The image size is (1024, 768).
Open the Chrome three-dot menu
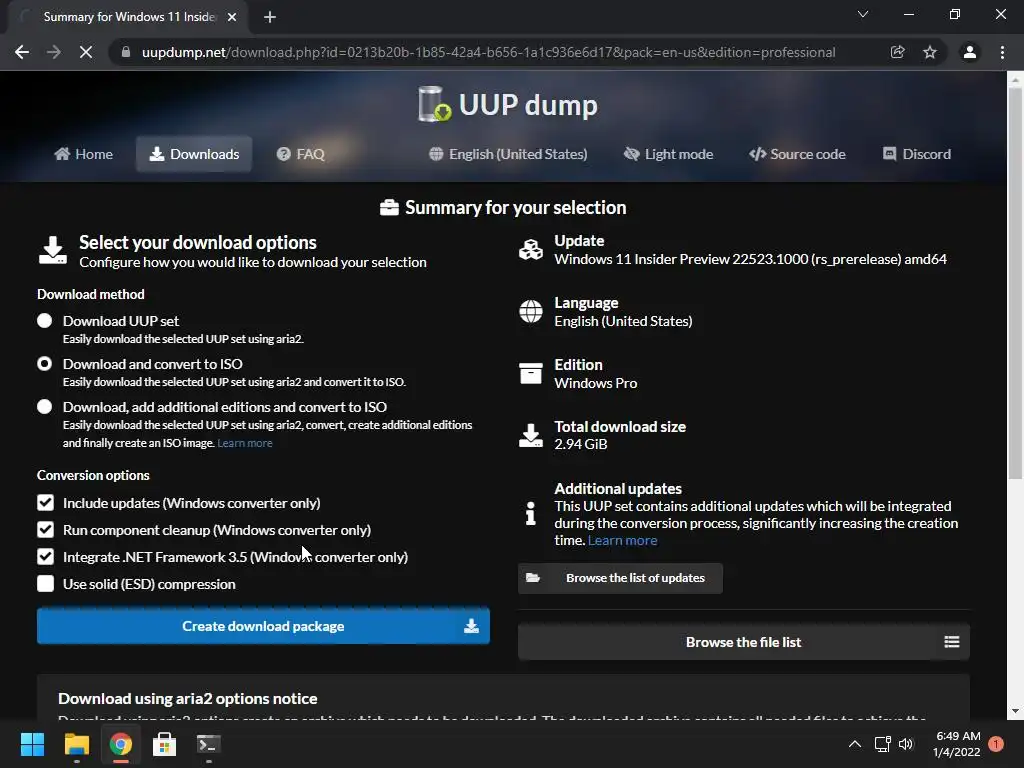point(1002,52)
